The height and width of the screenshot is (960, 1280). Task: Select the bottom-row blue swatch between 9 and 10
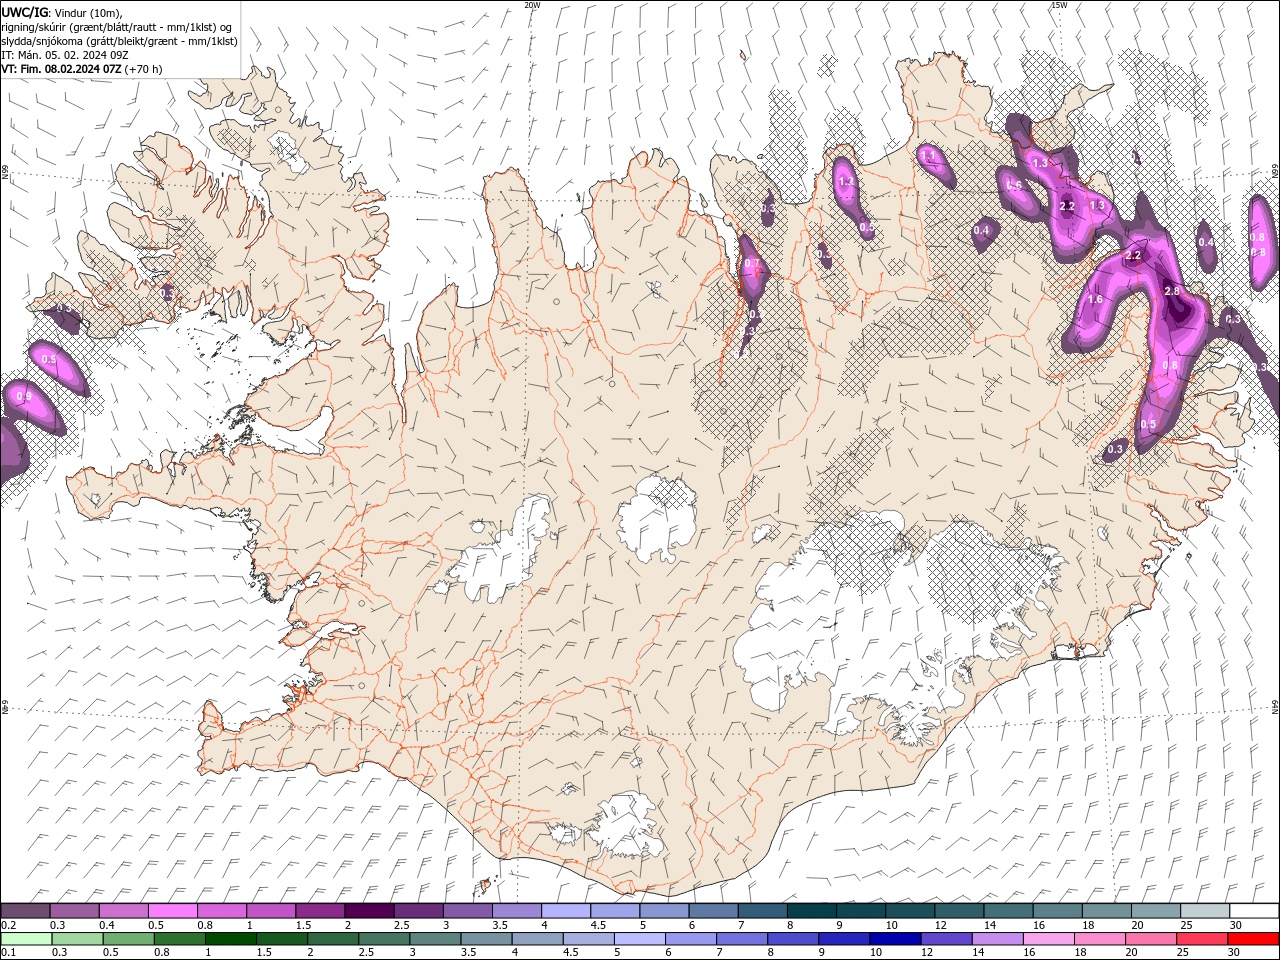pos(844,939)
